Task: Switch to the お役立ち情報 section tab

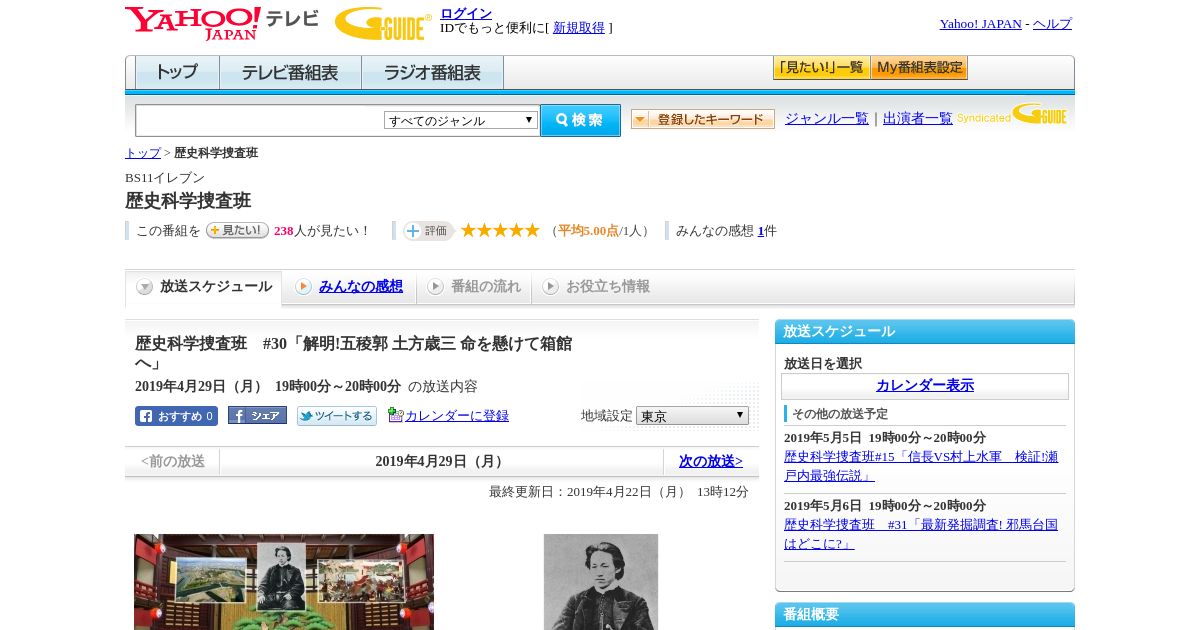Action: pyautogui.click(x=596, y=287)
